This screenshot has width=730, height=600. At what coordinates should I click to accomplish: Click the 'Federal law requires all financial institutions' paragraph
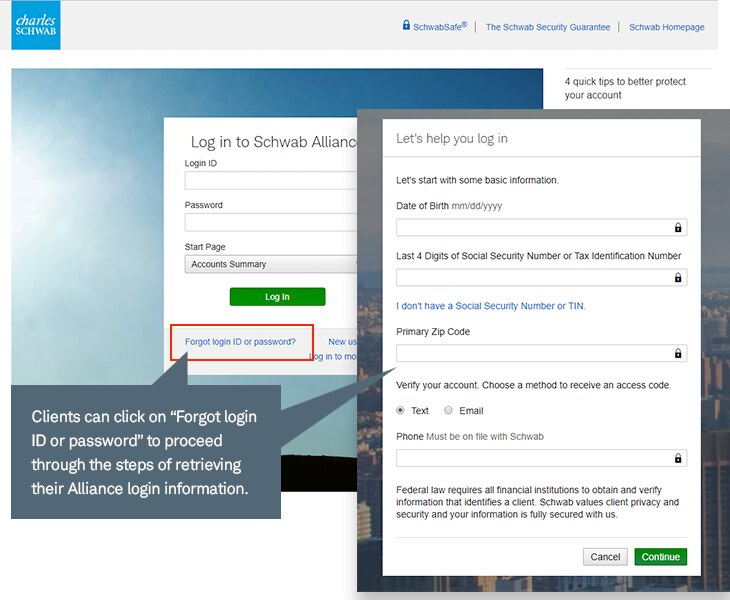pos(537,502)
